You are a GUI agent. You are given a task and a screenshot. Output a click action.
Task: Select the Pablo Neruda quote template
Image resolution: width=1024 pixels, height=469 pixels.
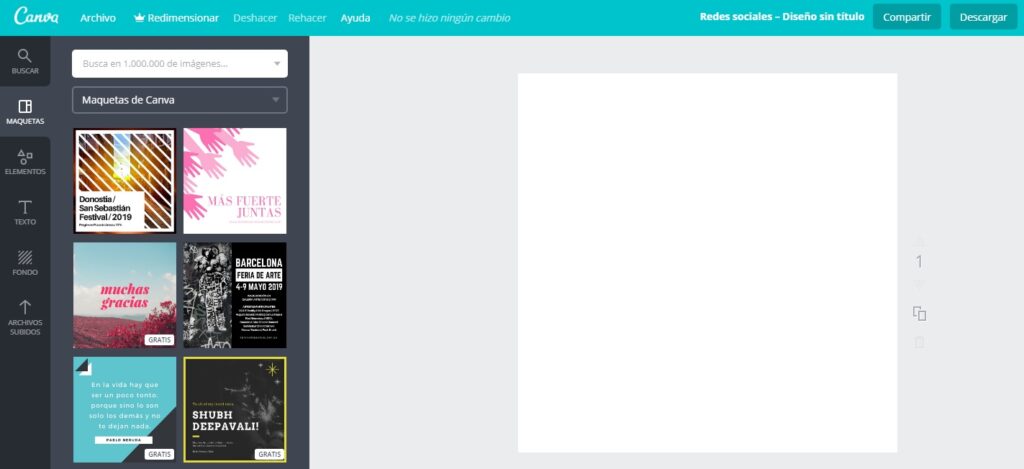click(125, 410)
